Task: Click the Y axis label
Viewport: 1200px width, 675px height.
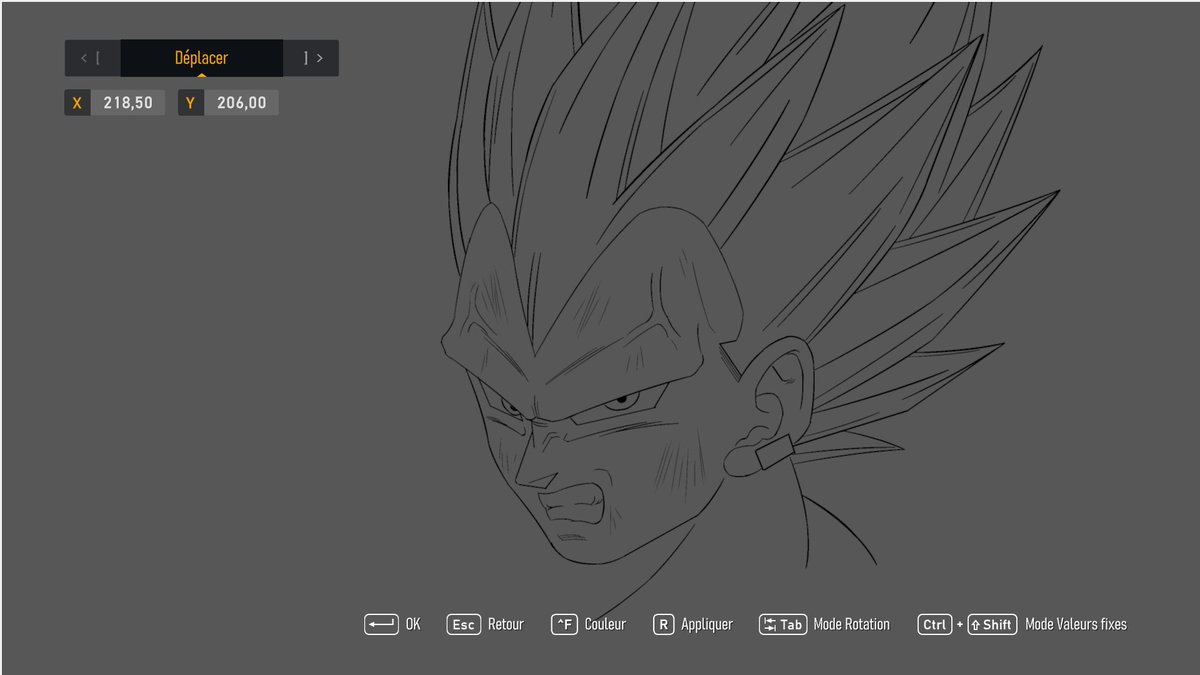Action: pyautogui.click(x=190, y=102)
